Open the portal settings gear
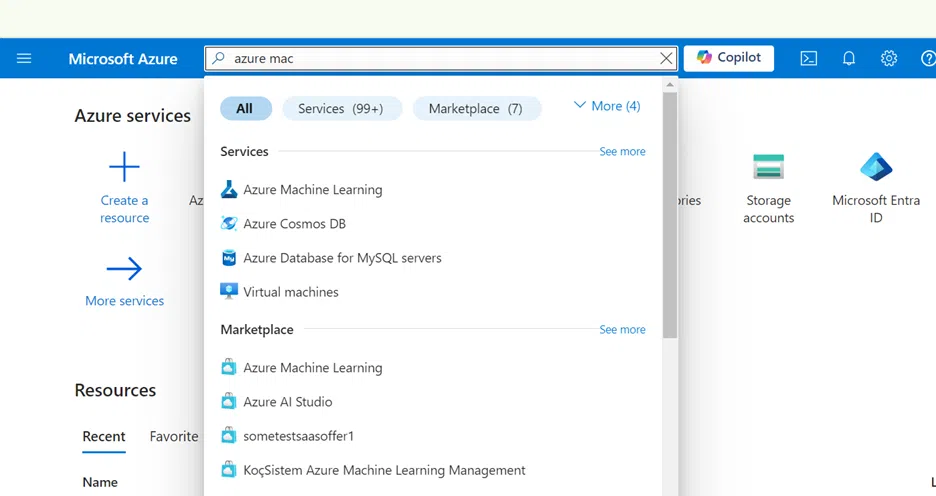936x496 pixels. (889, 58)
